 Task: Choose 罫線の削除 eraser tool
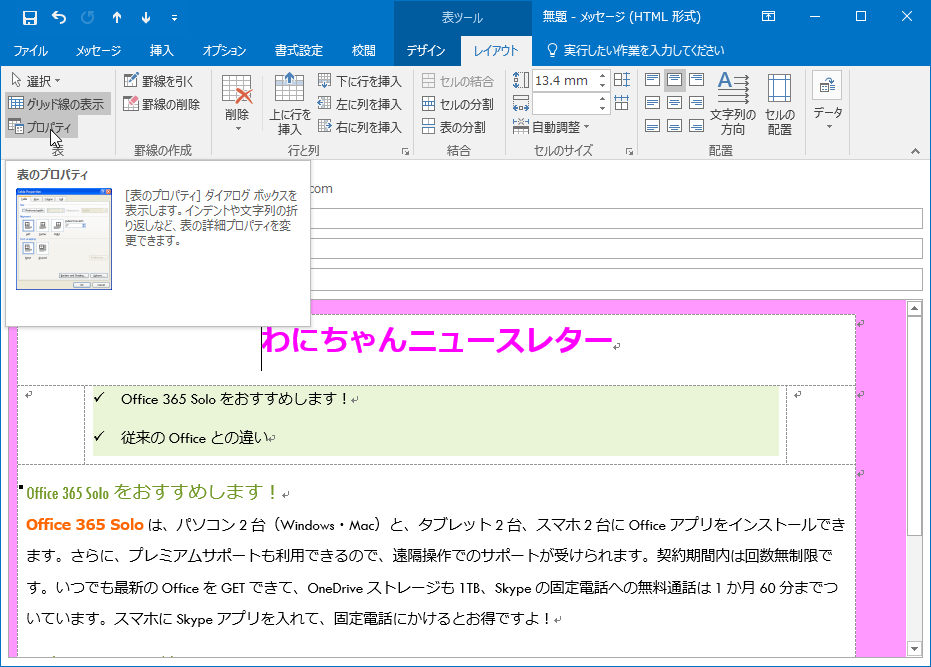[x=162, y=104]
